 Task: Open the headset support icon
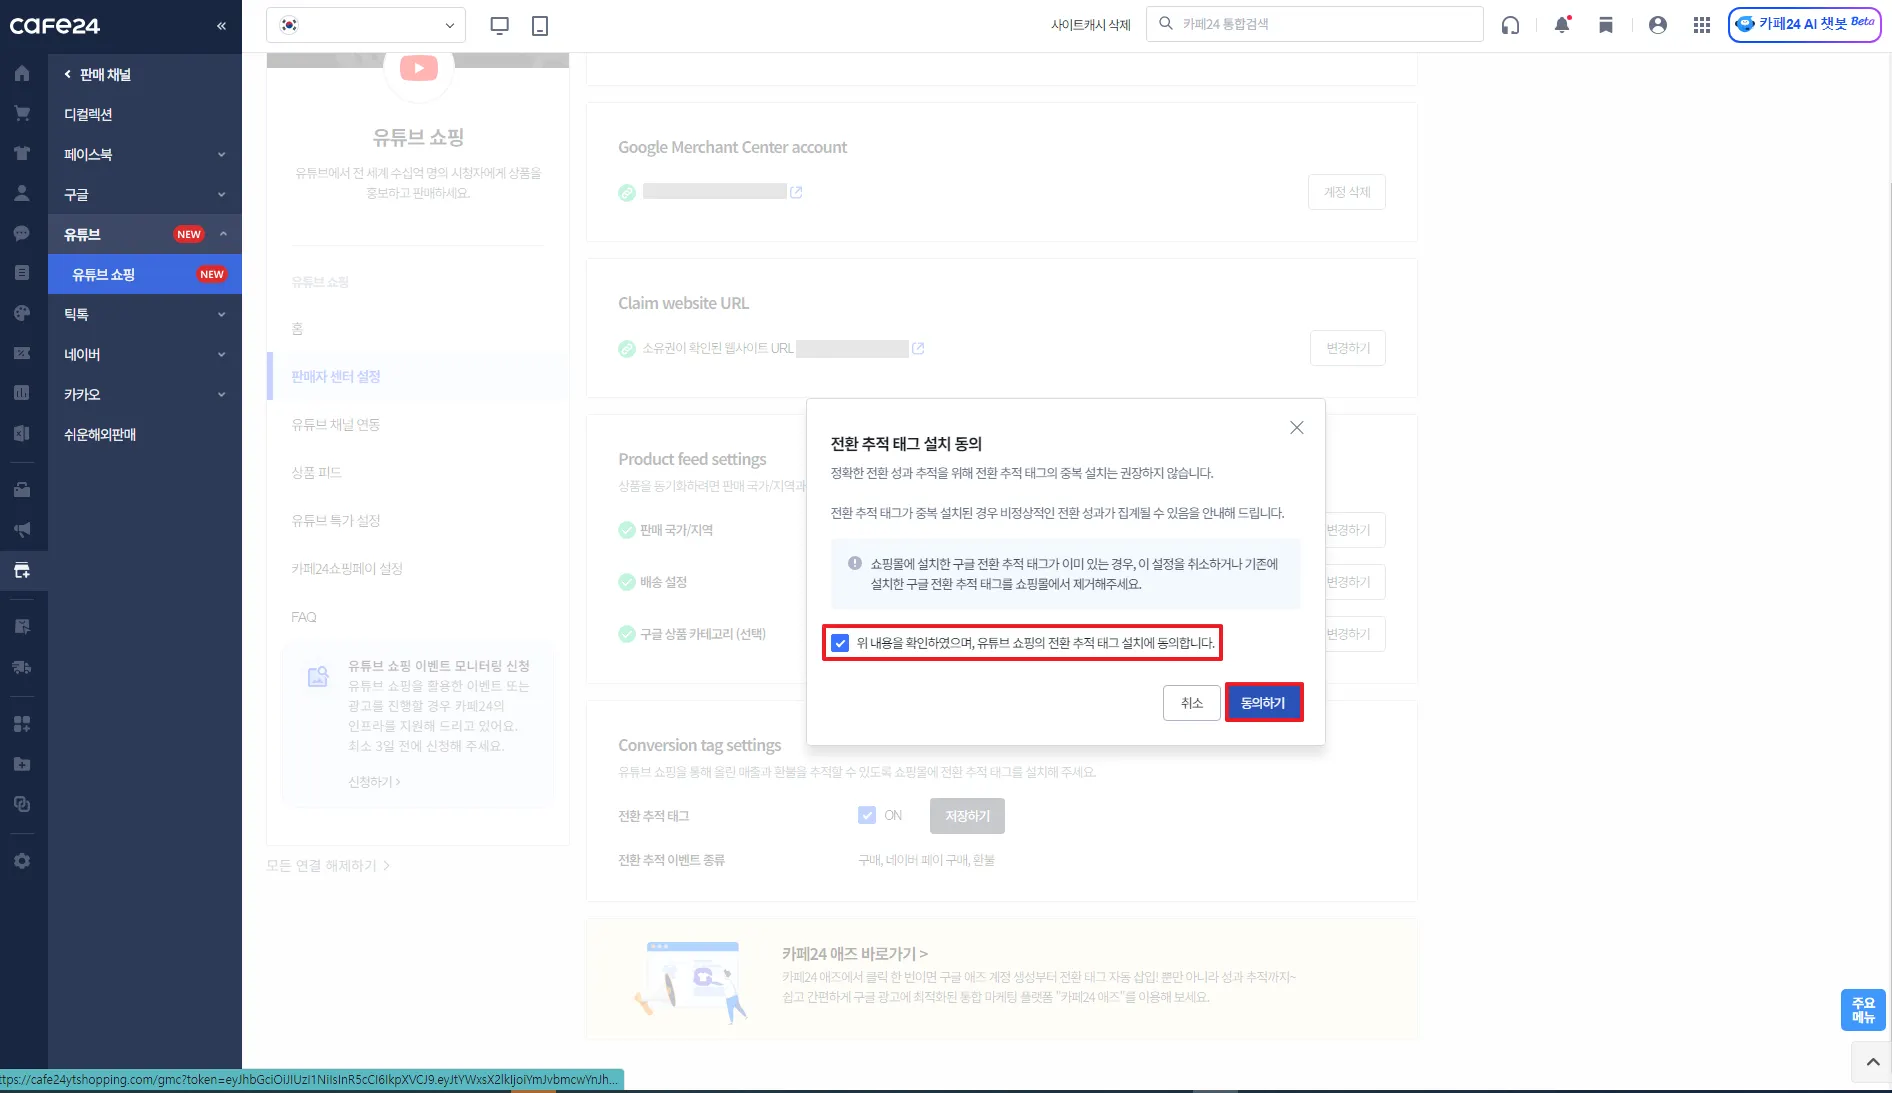(1510, 25)
